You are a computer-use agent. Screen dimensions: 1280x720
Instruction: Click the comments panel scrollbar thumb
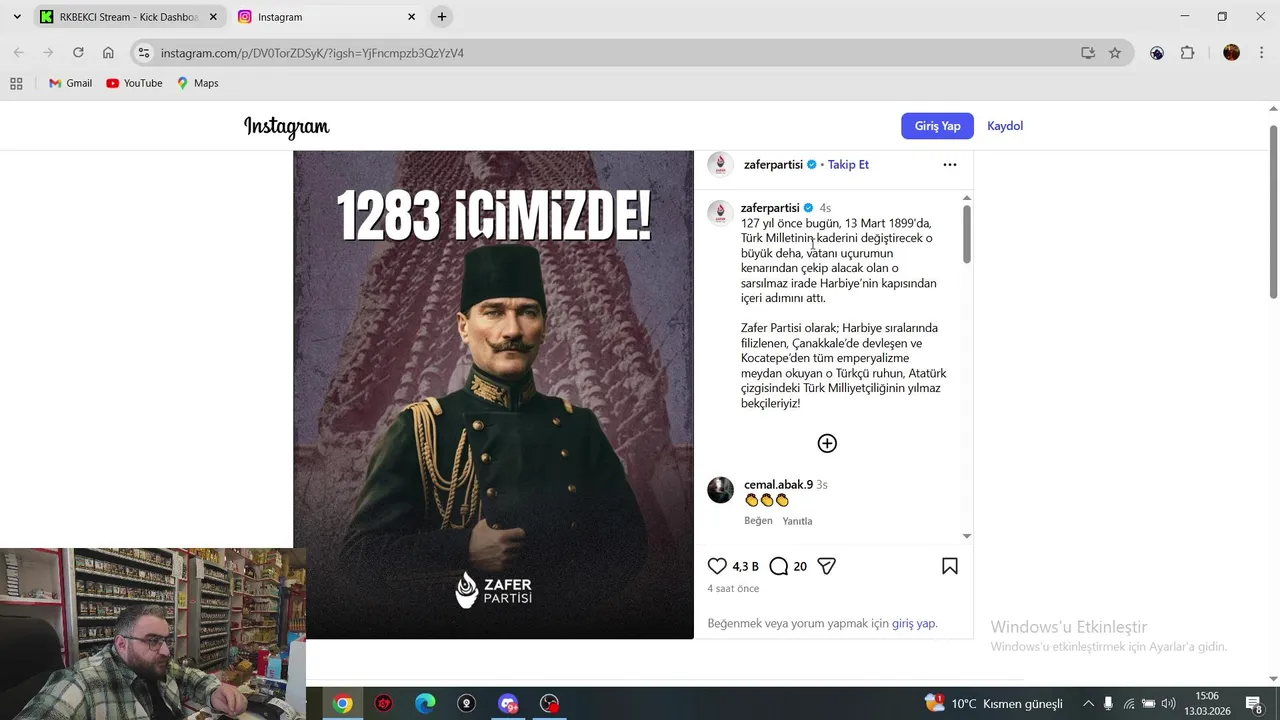coord(966,234)
